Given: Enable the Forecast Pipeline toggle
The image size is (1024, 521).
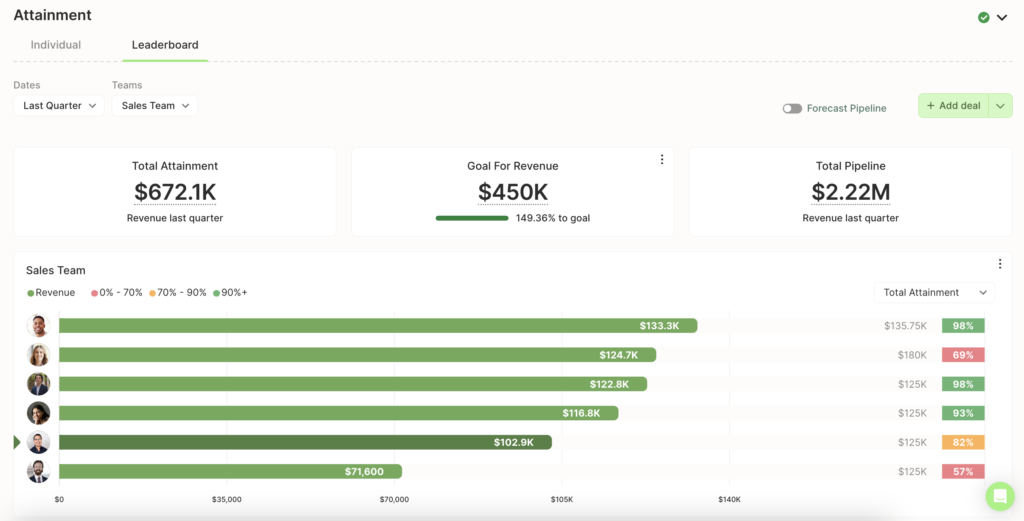Looking at the screenshot, I should click(792, 108).
